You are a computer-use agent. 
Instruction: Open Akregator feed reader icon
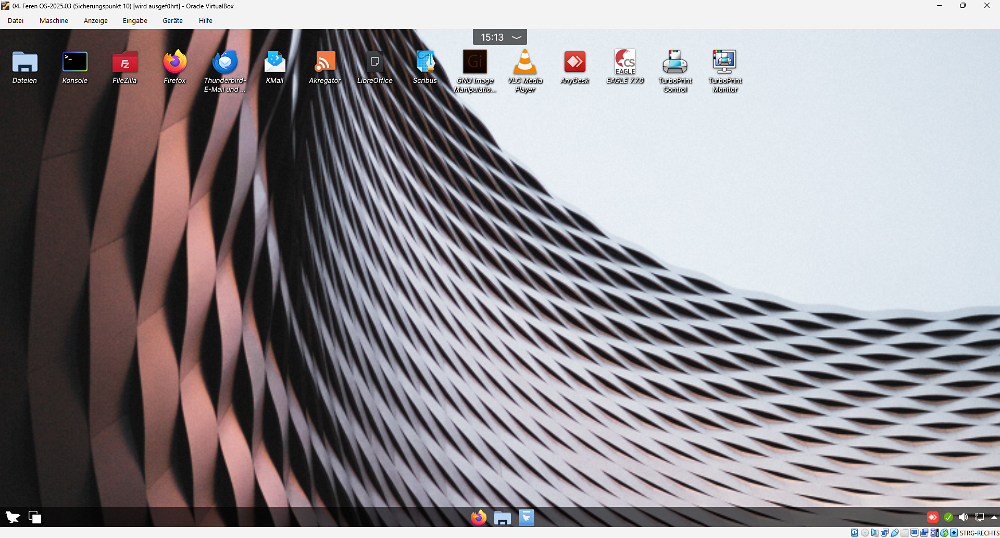[325, 63]
